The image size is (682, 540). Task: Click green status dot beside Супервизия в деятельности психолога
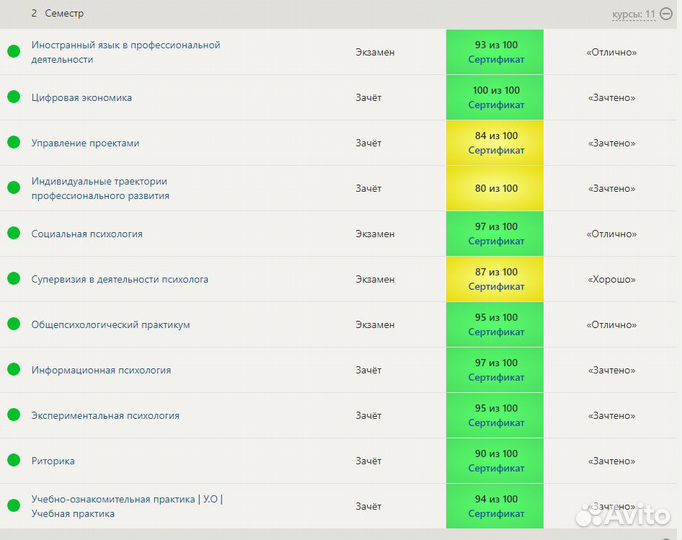pyautogui.click(x=14, y=279)
